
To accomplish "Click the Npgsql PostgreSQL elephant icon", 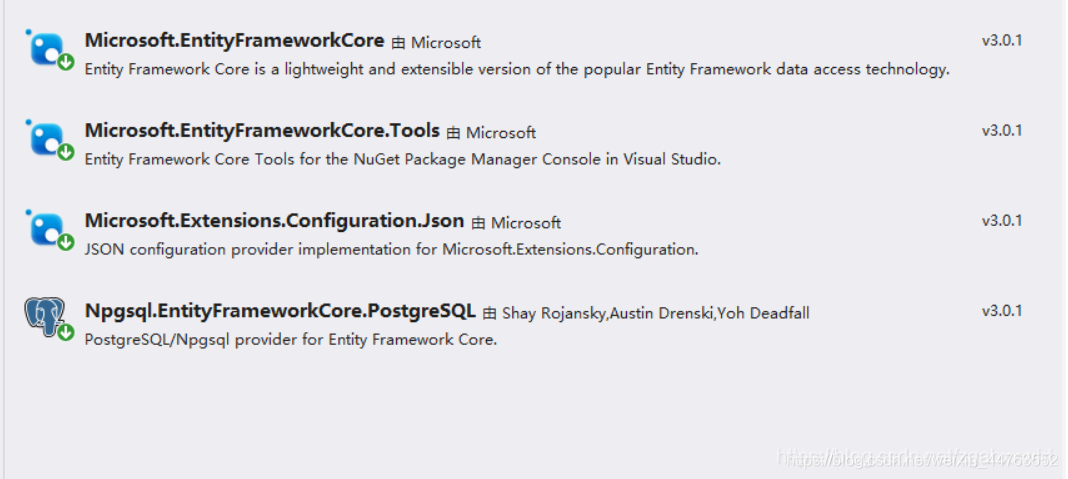I will point(45,318).
